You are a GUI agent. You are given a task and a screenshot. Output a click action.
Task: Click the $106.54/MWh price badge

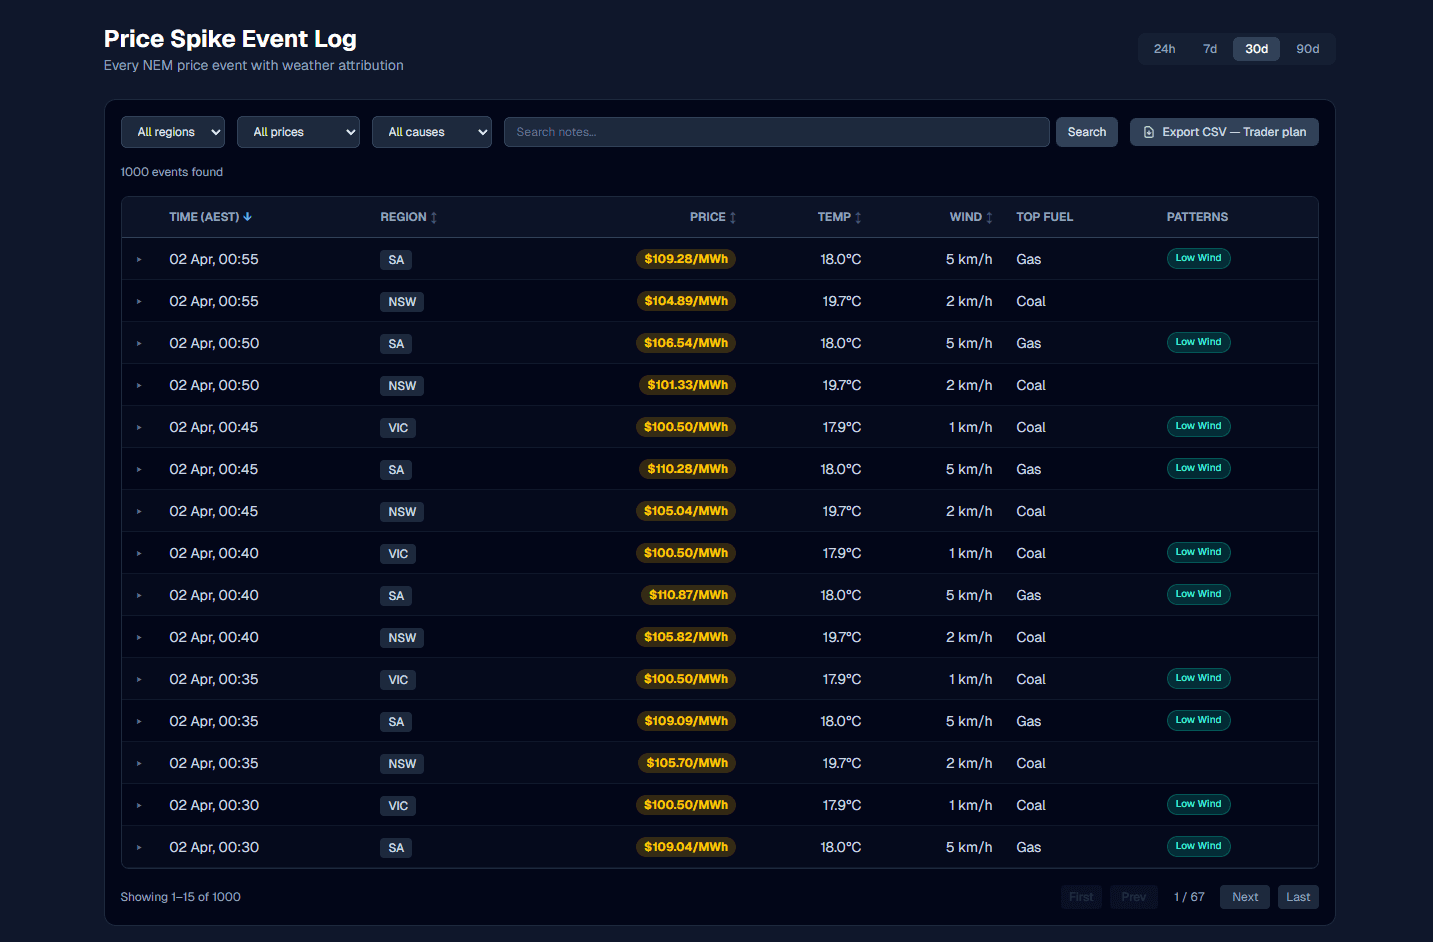tap(686, 343)
